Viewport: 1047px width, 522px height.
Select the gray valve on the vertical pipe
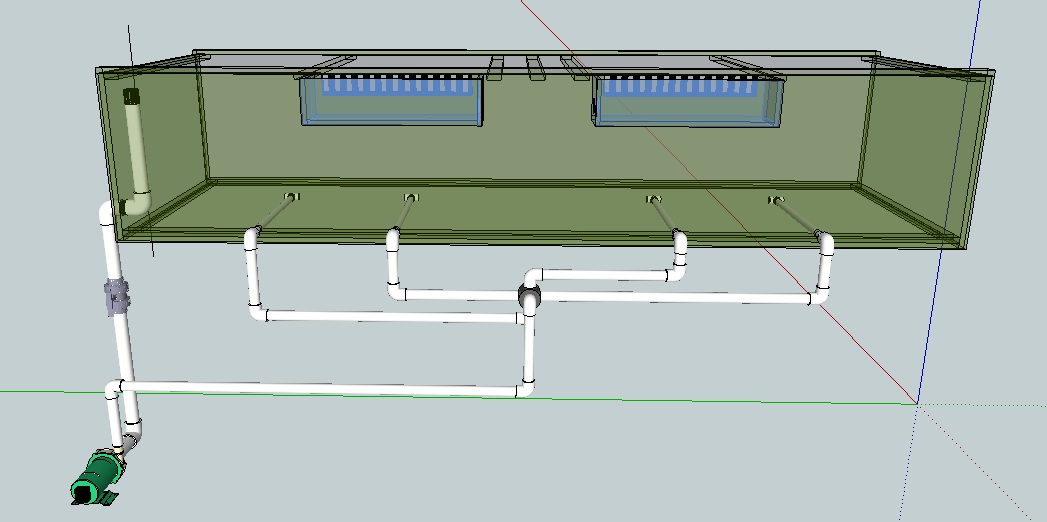click(x=116, y=296)
